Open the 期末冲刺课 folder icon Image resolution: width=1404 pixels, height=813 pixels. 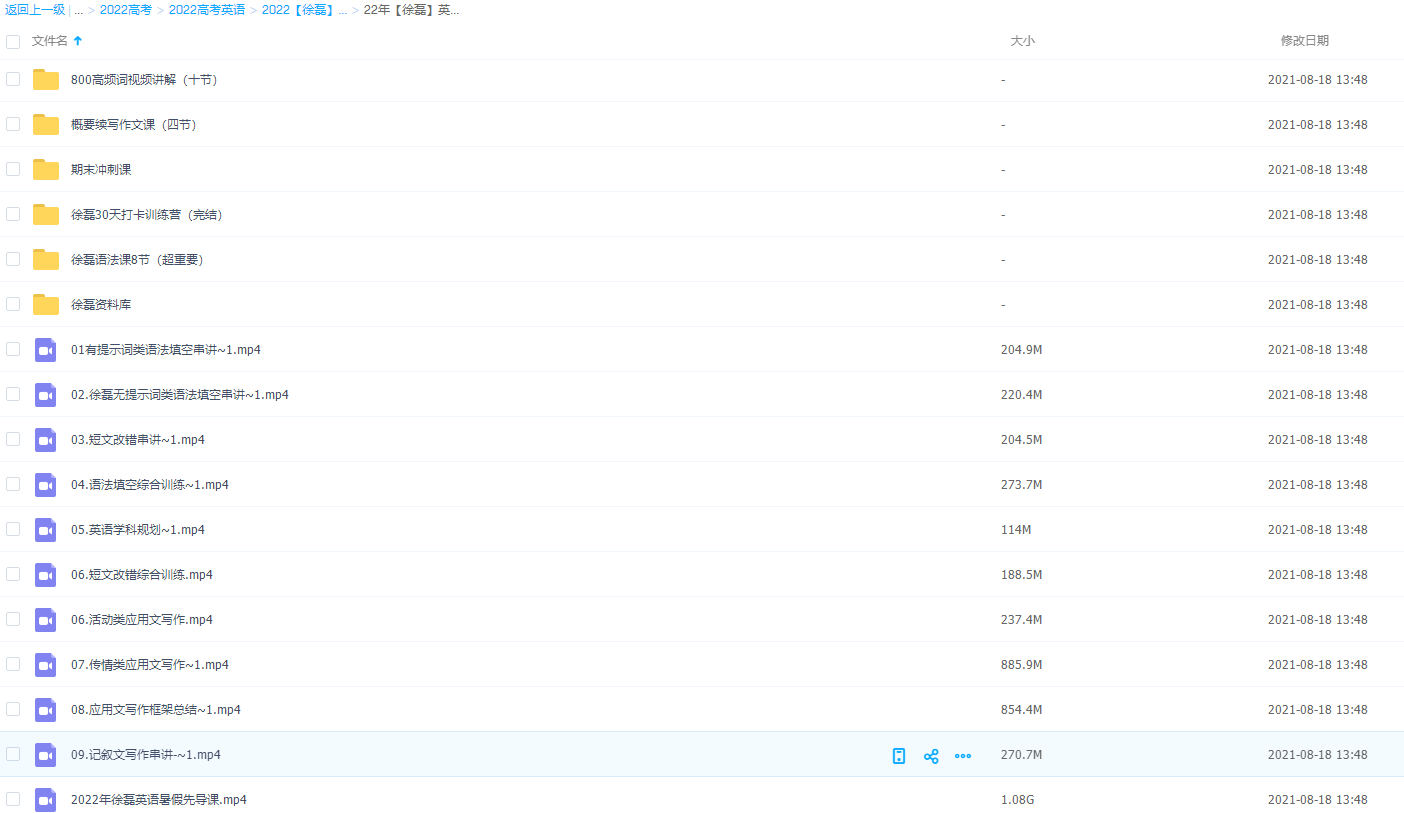(46, 170)
